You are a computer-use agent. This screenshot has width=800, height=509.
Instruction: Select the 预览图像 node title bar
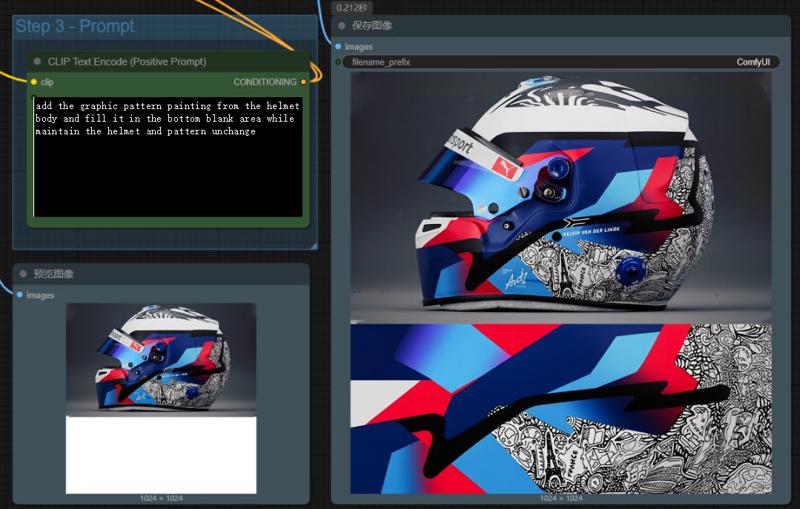coord(150,274)
